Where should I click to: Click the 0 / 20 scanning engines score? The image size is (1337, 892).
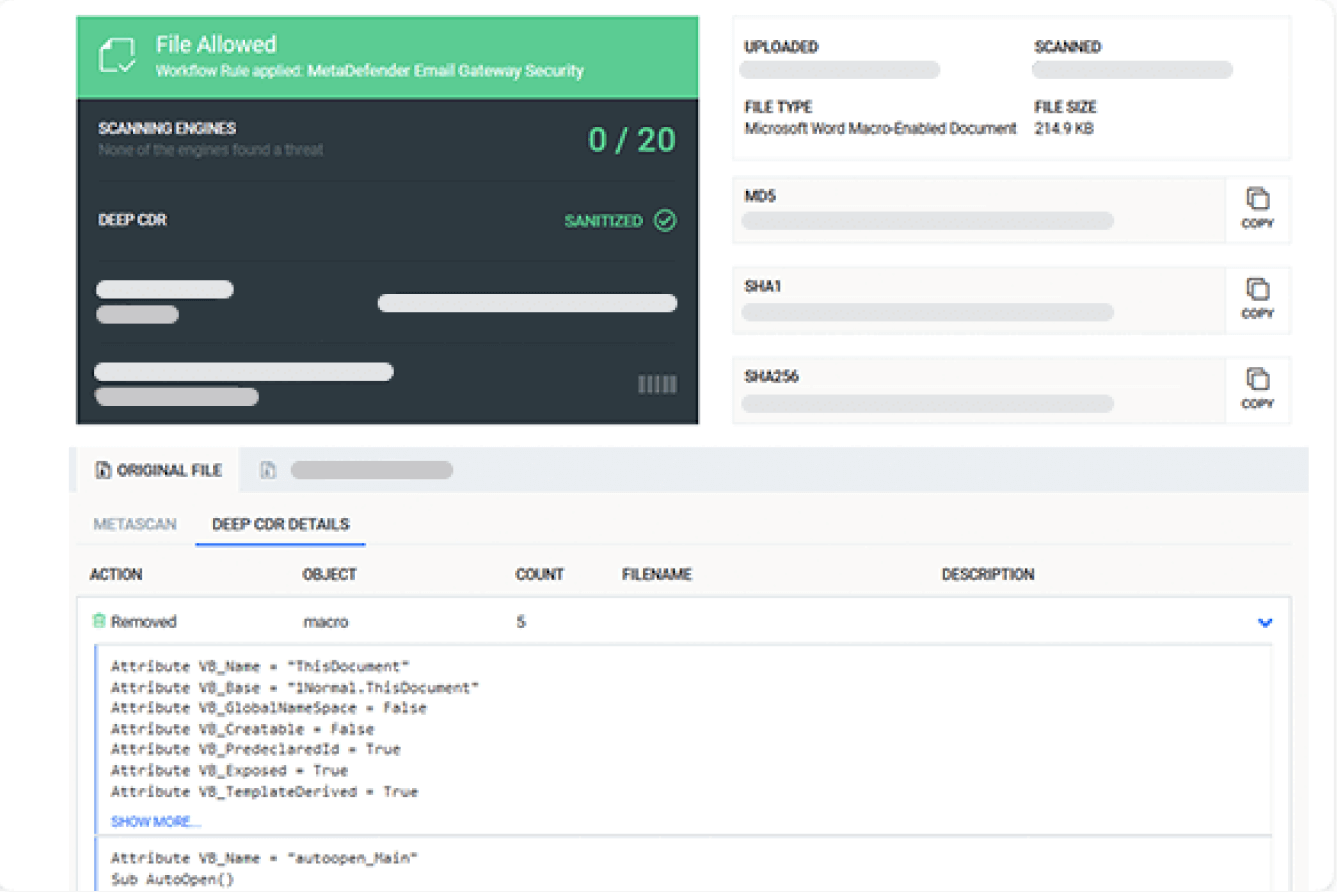pyautogui.click(x=631, y=140)
